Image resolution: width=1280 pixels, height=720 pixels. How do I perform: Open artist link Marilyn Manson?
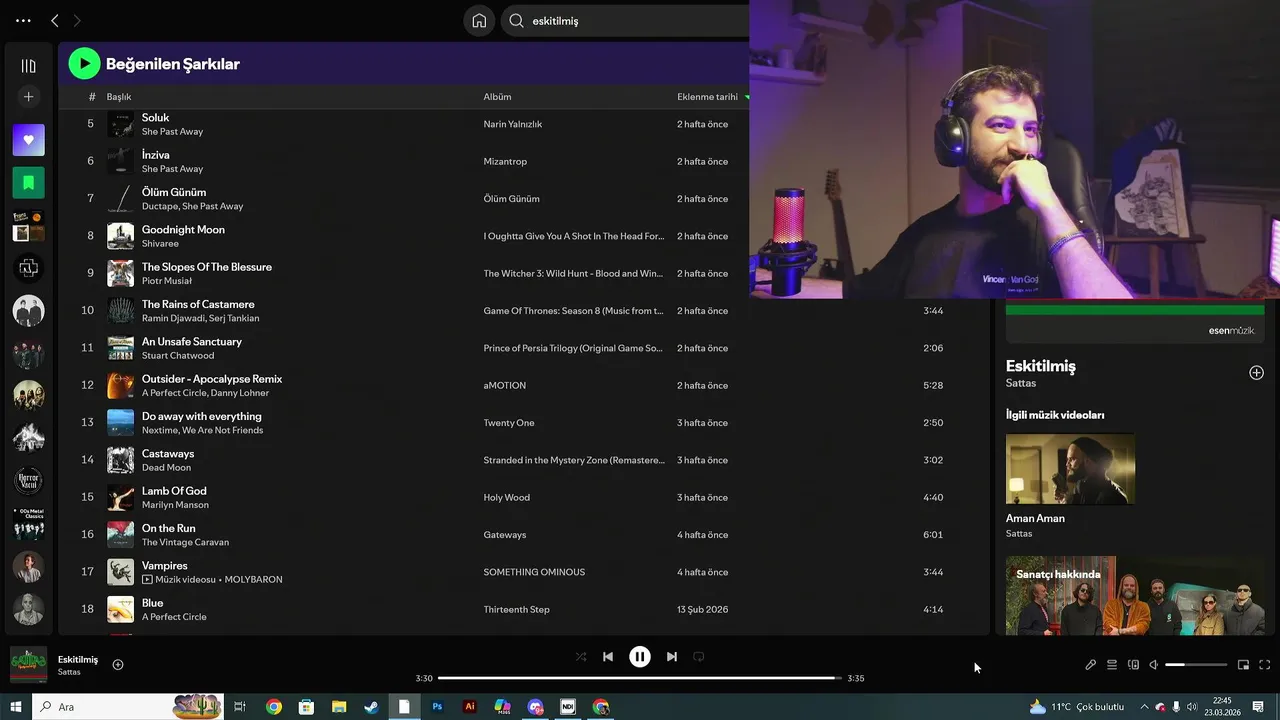[x=175, y=505]
